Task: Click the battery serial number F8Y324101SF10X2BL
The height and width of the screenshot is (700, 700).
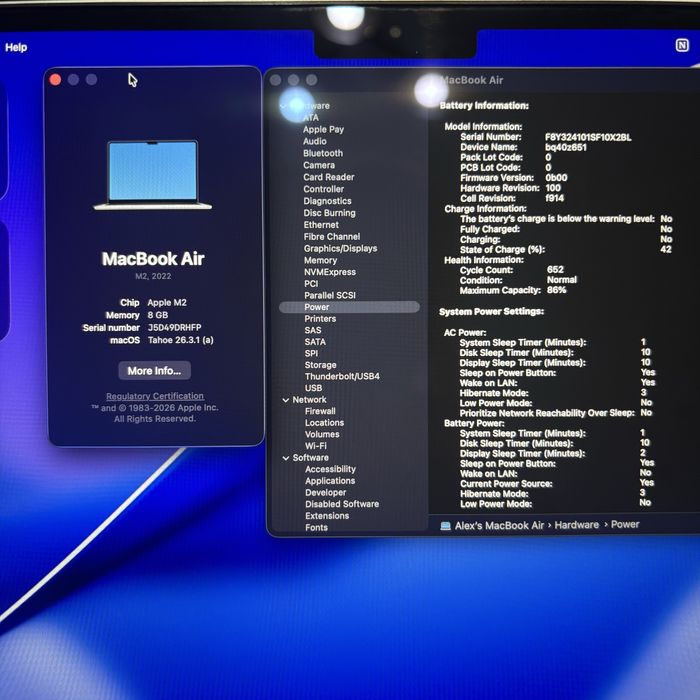Action: coord(588,137)
